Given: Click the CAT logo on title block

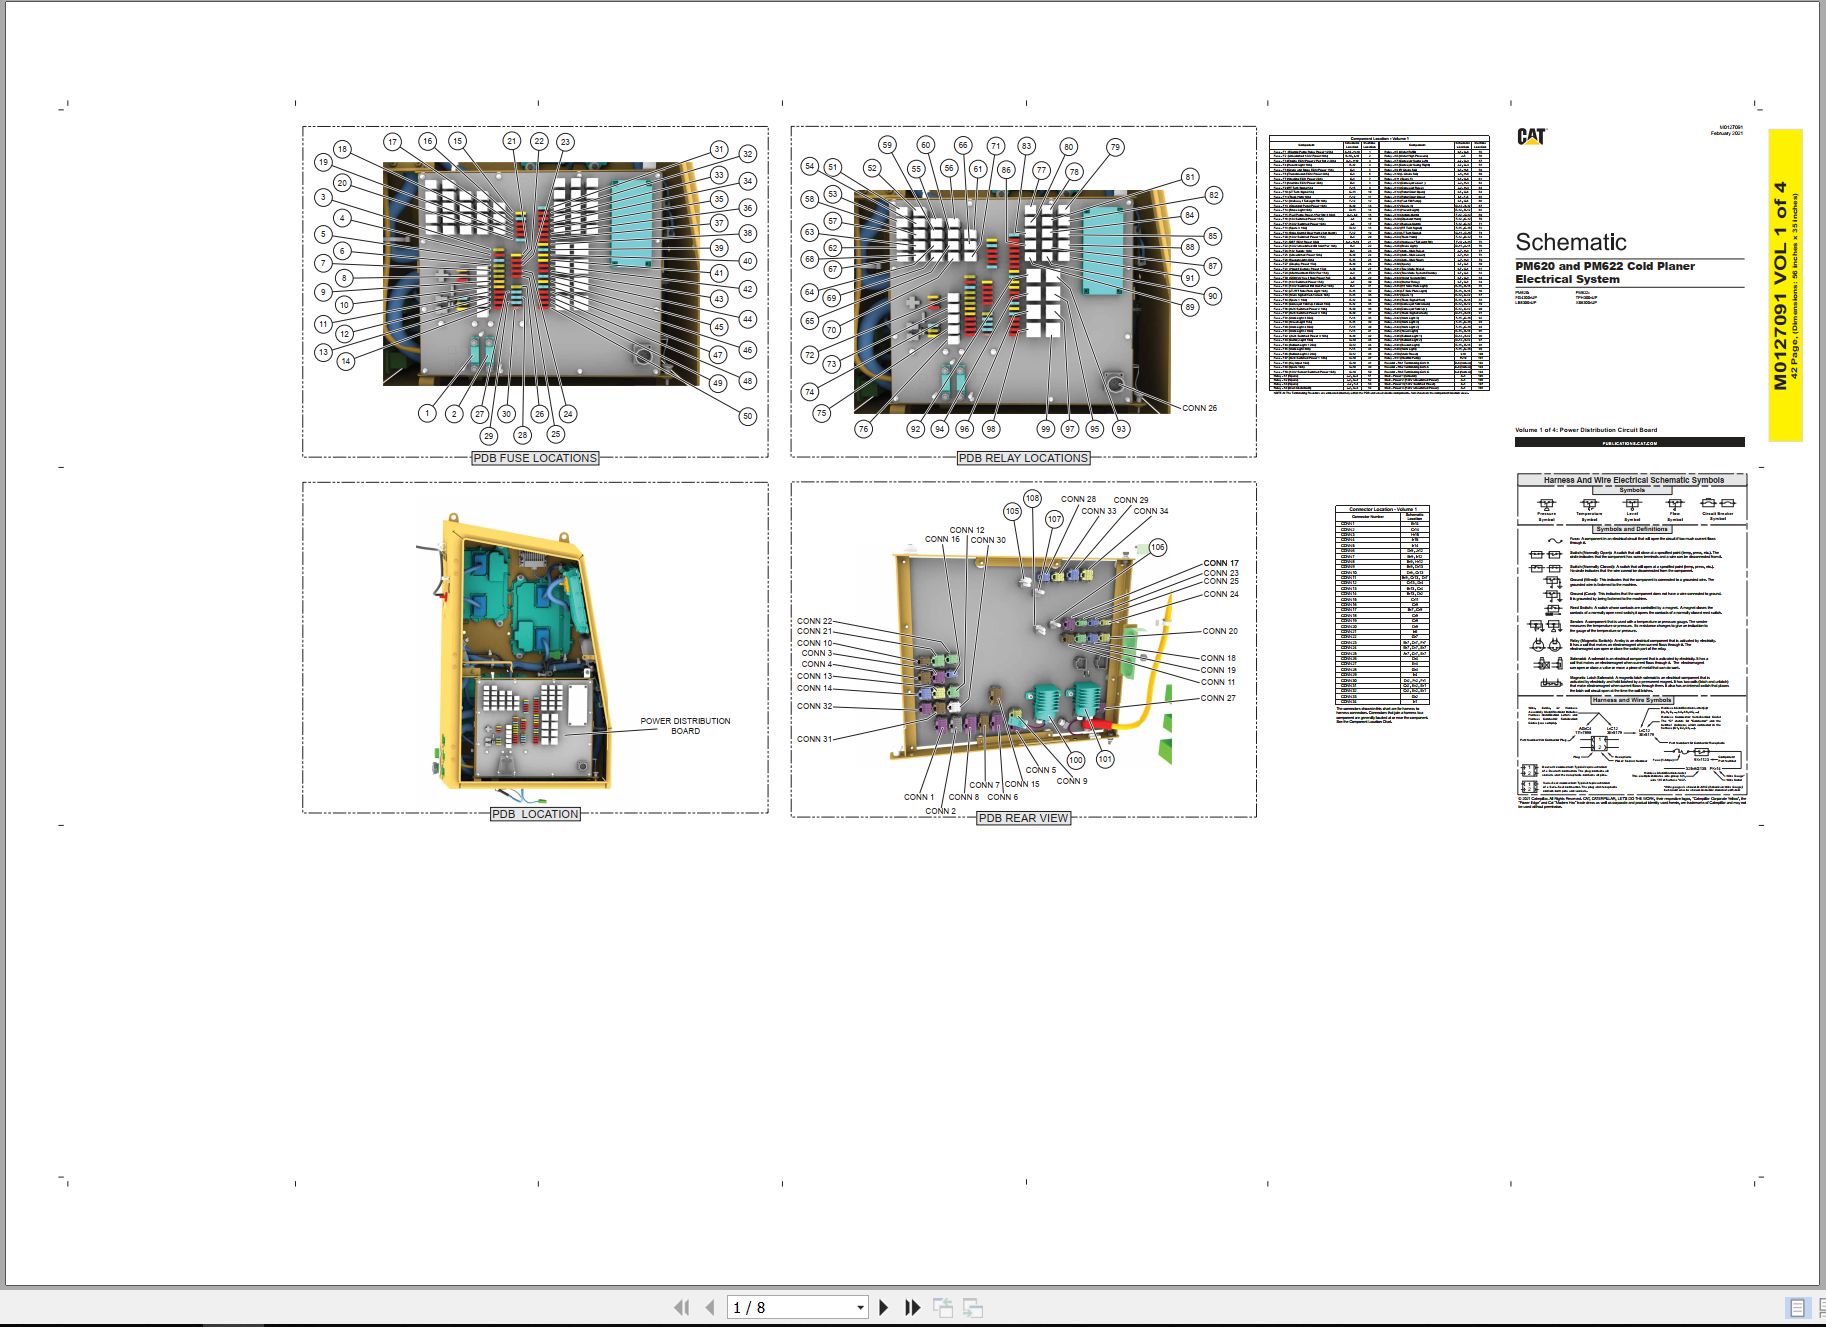Looking at the screenshot, I should coord(1531,137).
